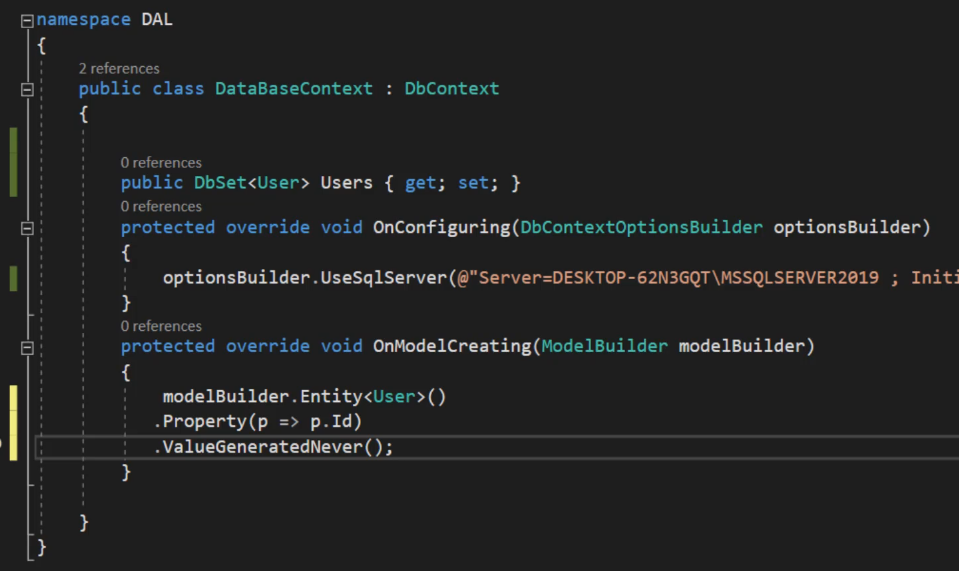Click the Users property name
Screen dimensions: 959x571
(346, 183)
